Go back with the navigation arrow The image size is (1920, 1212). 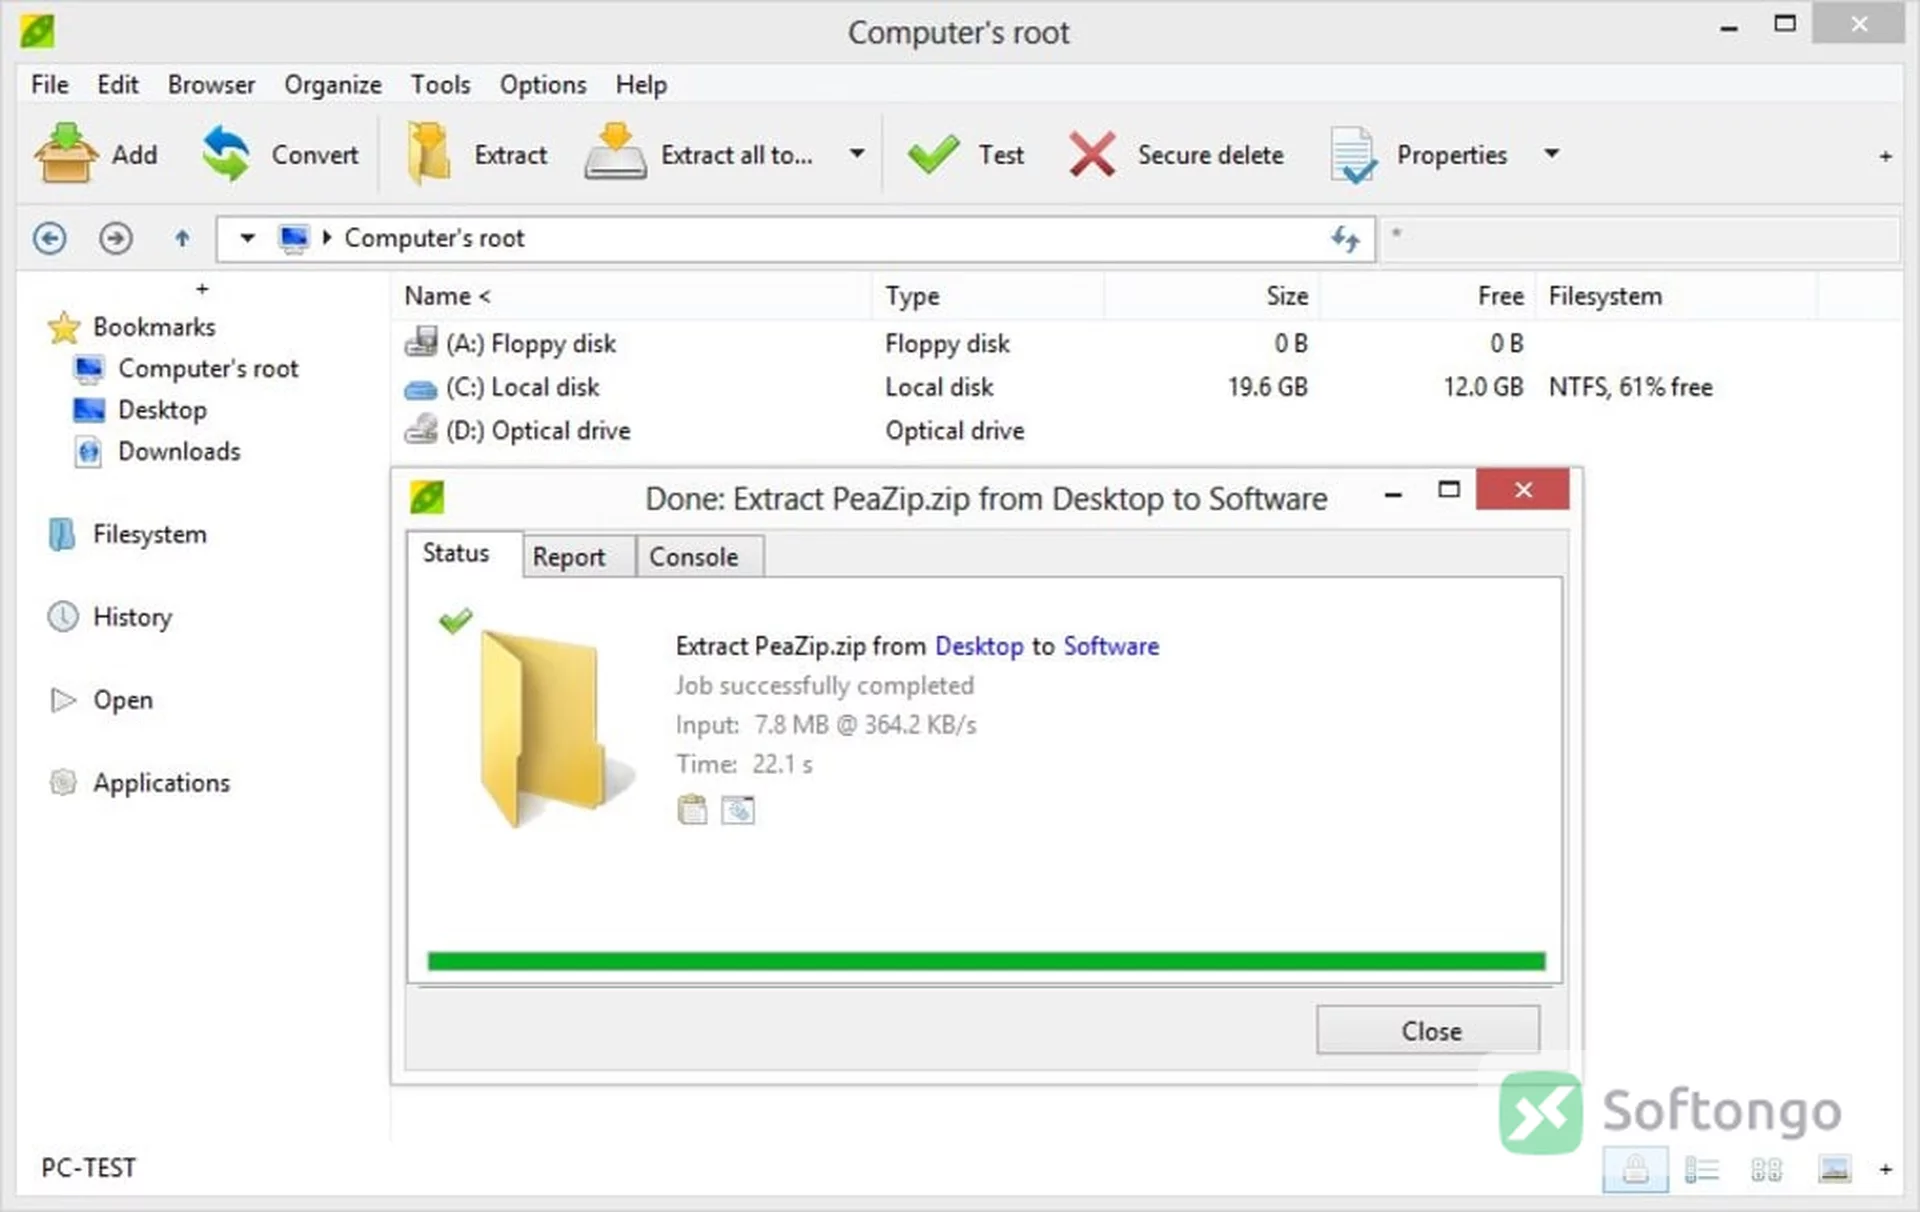tap(50, 238)
